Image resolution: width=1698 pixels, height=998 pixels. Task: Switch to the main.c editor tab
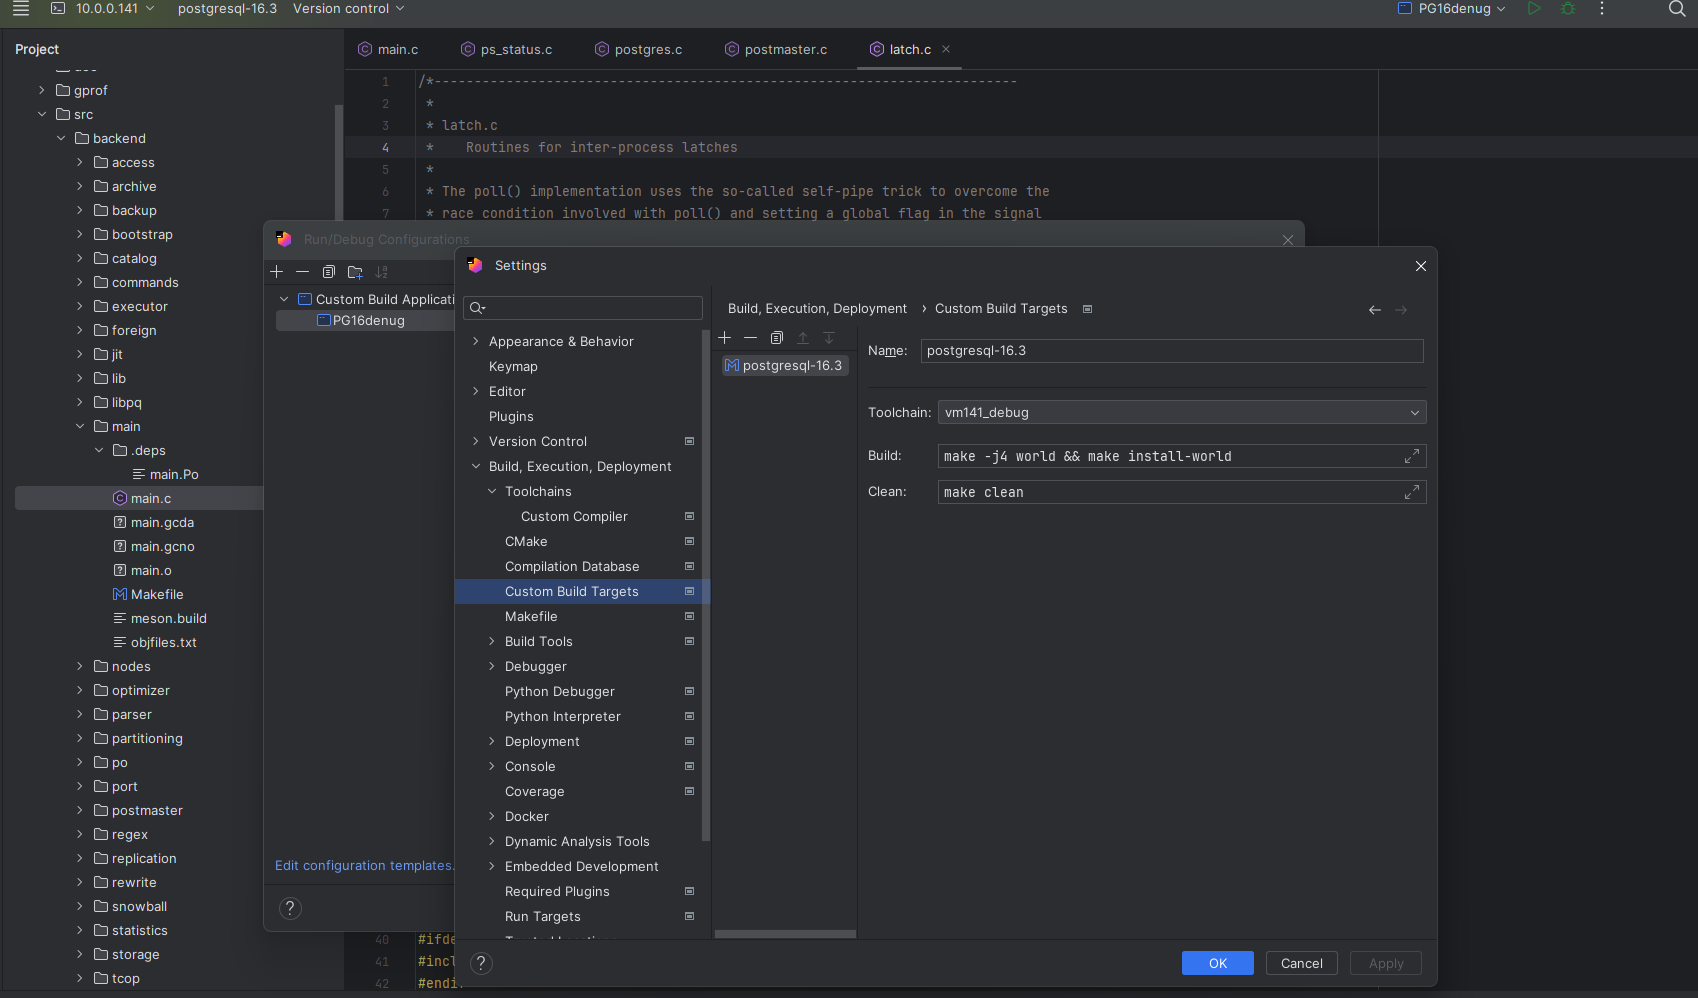tap(388, 49)
